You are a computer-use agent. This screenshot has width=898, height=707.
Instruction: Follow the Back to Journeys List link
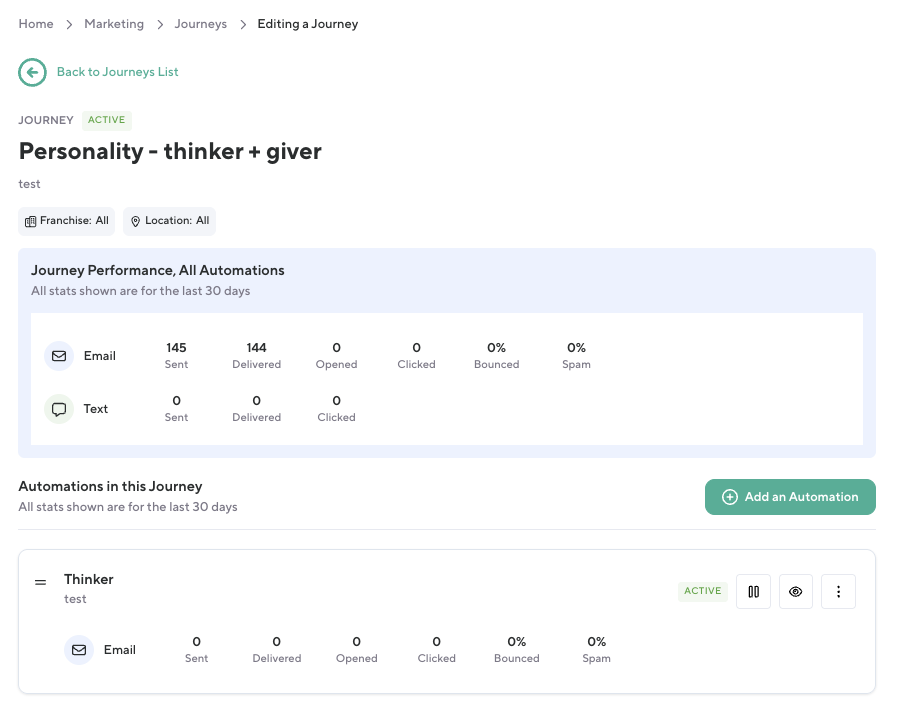point(117,72)
